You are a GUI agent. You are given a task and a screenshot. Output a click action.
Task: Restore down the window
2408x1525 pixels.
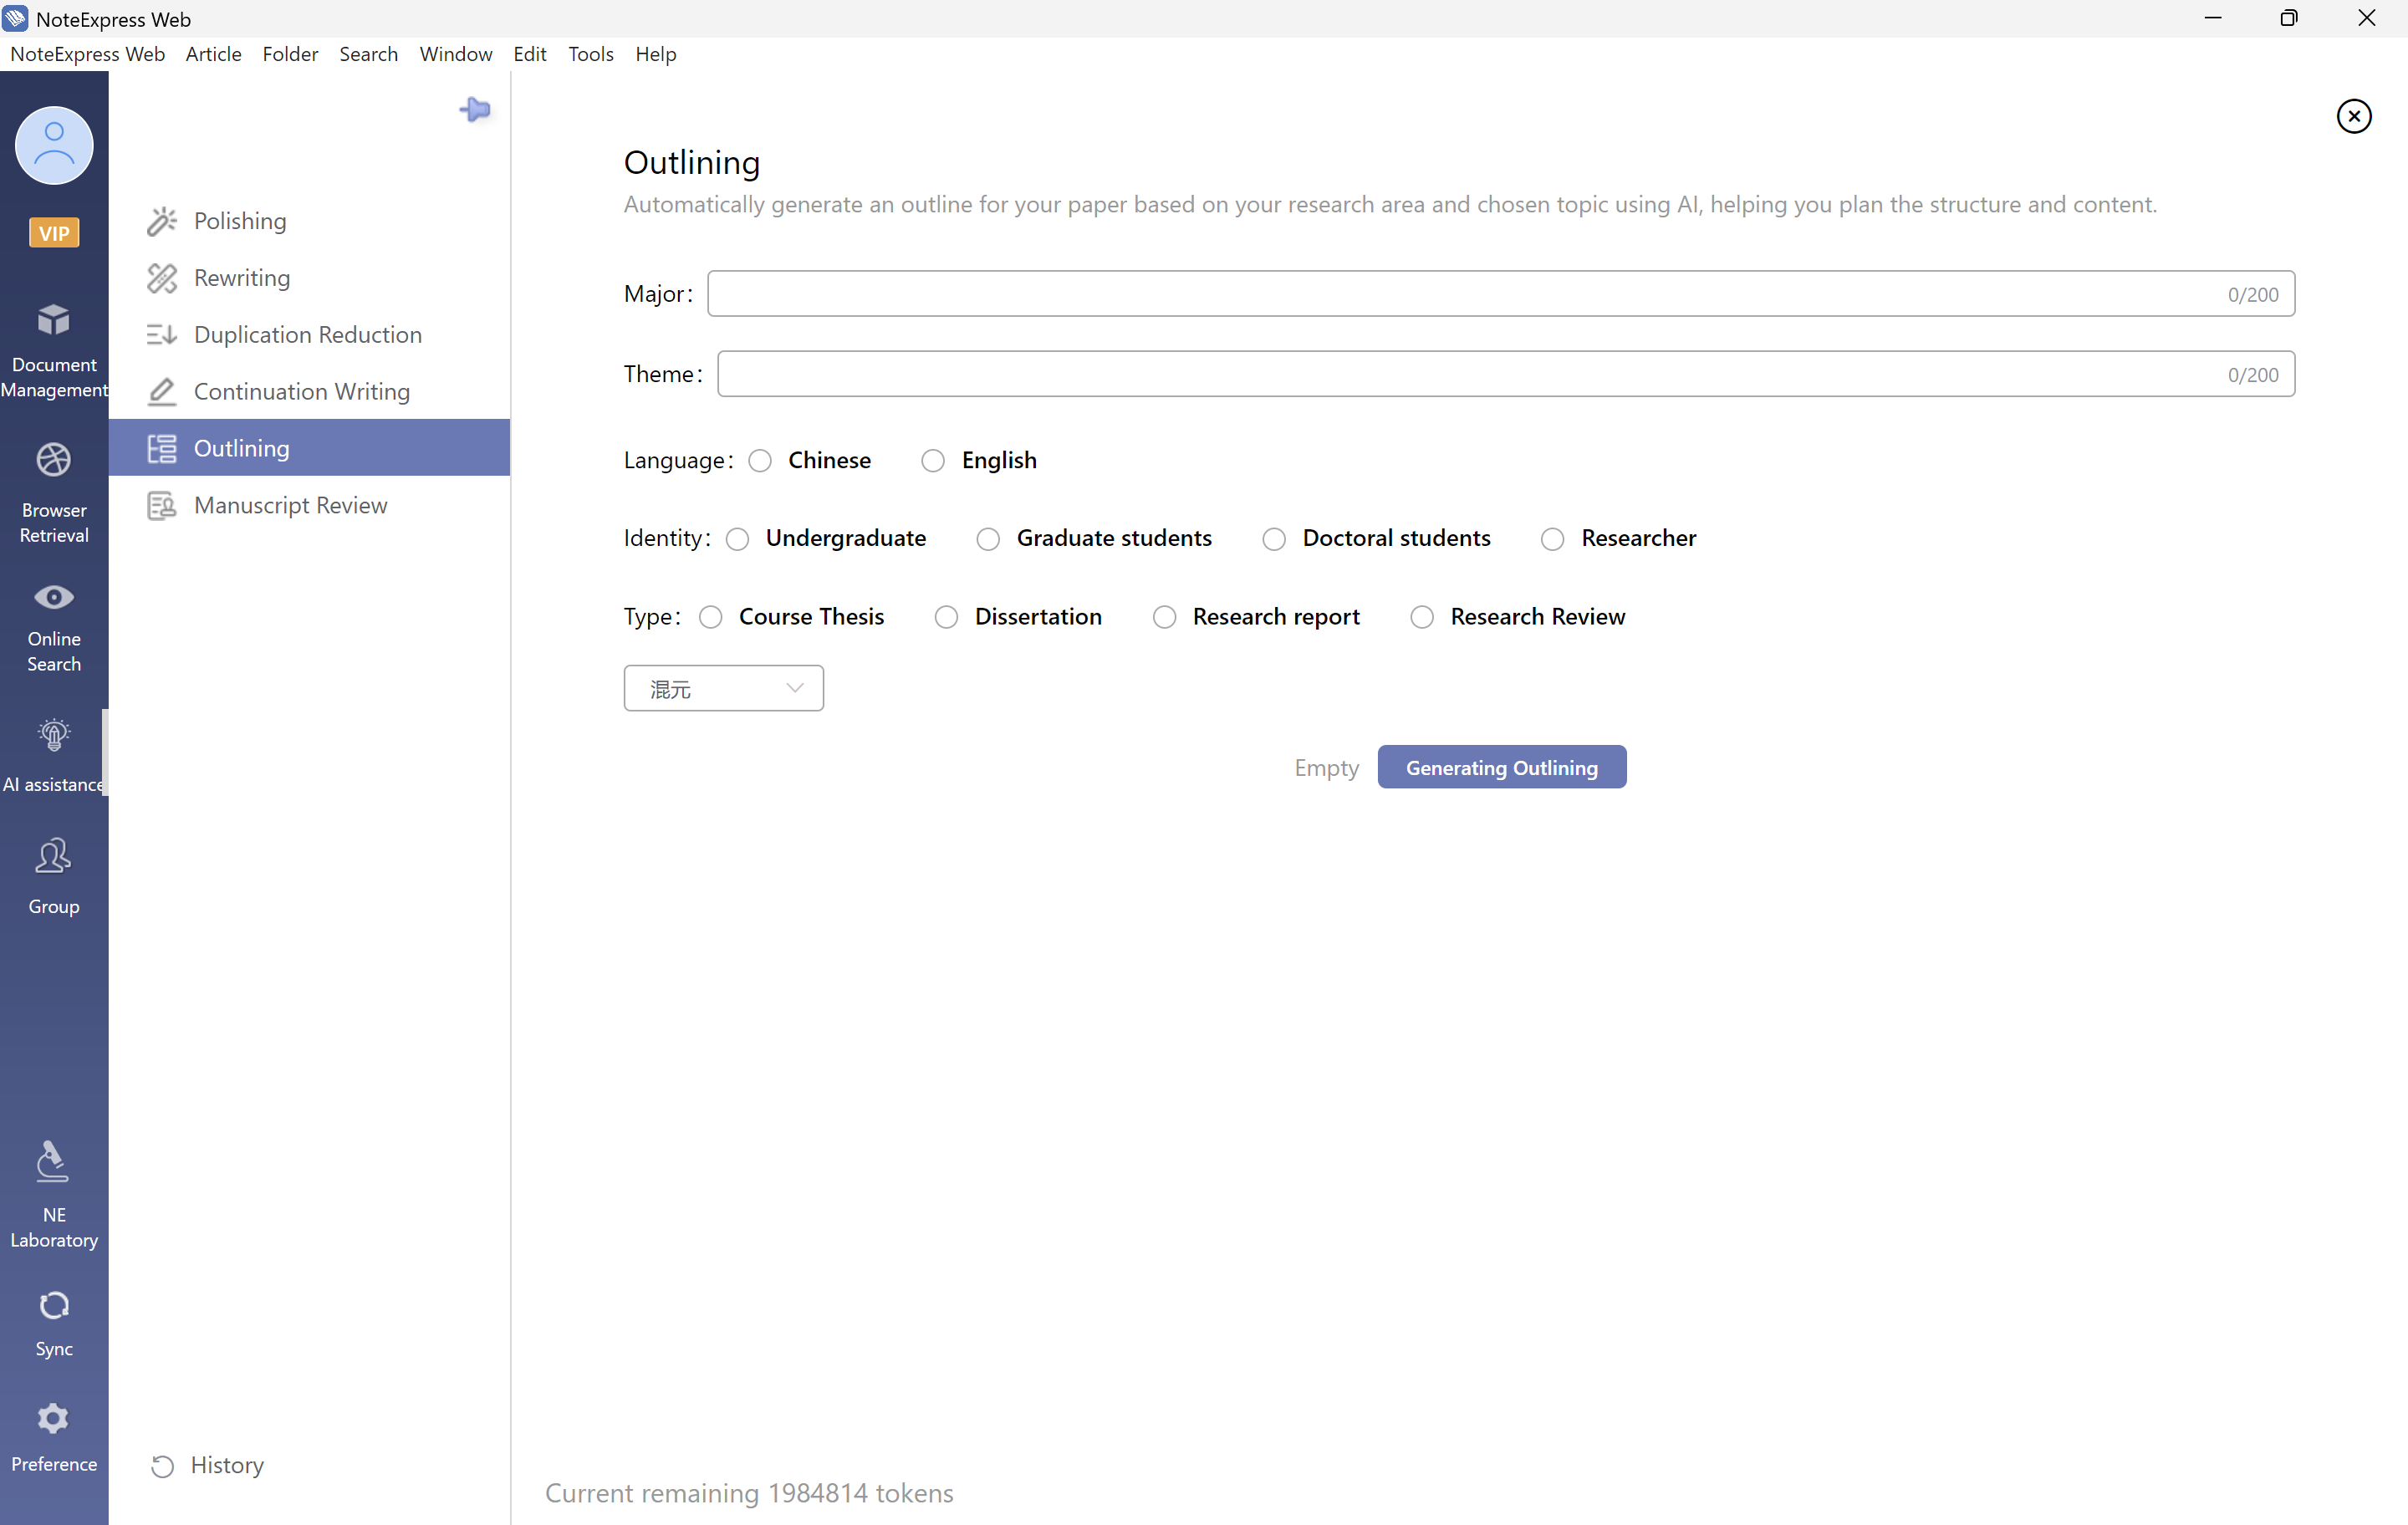pyautogui.click(x=2289, y=18)
